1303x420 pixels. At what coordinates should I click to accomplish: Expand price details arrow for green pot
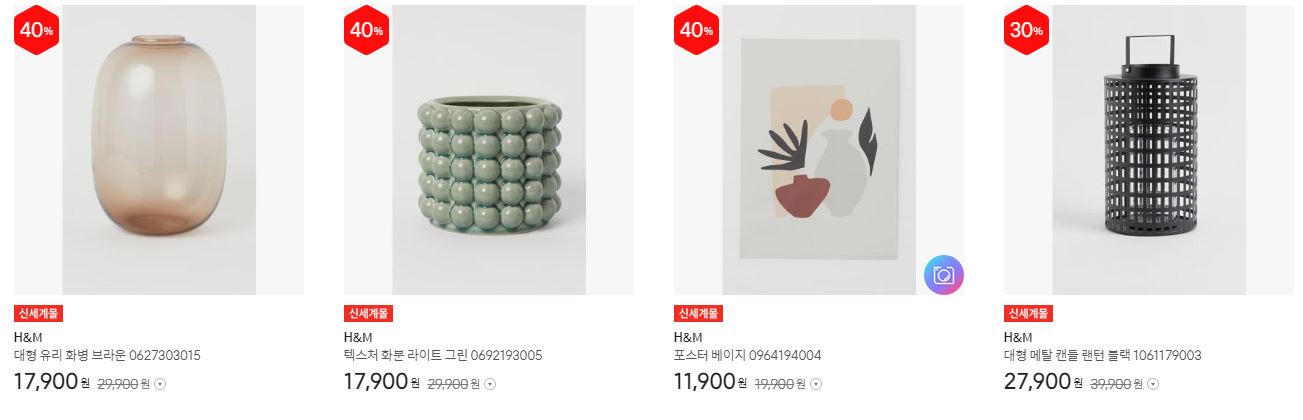pyautogui.click(x=490, y=384)
